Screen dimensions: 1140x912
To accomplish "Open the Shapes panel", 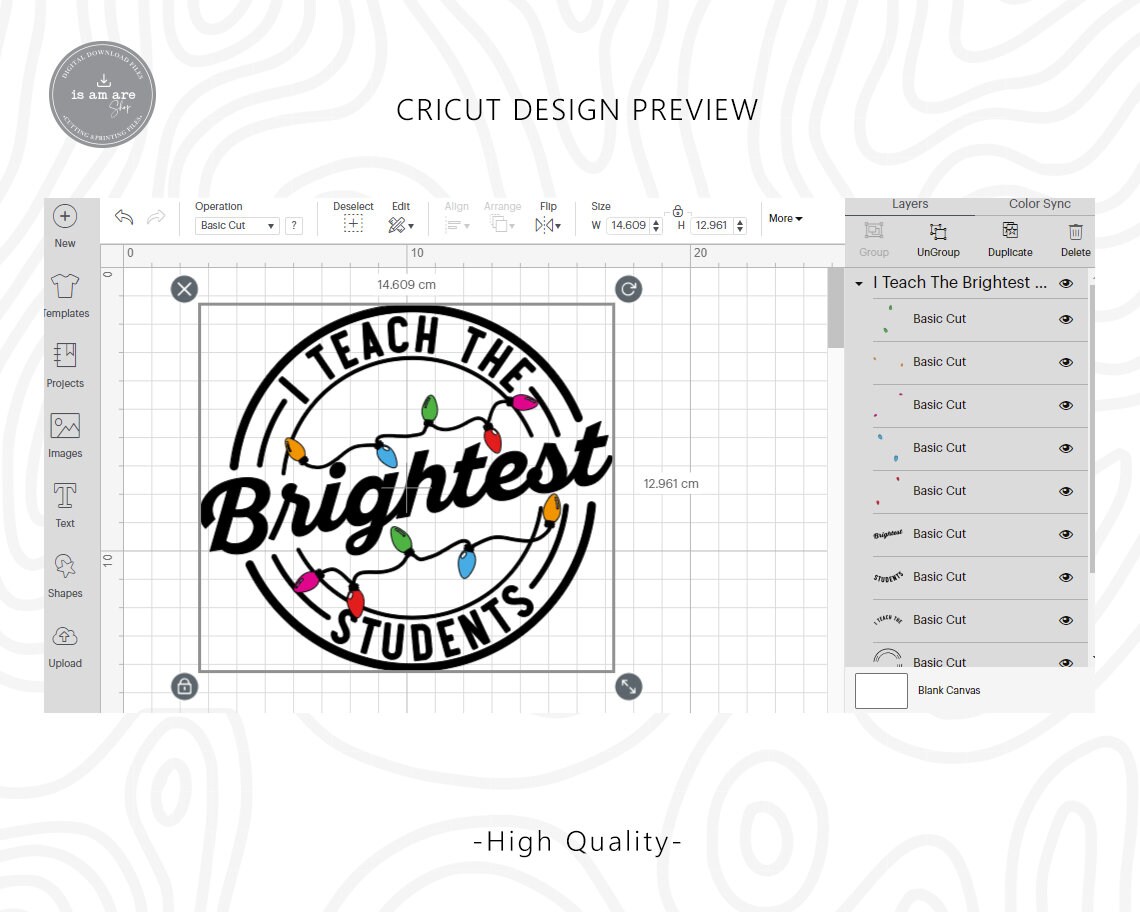I will pyautogui.click(x=65, y=573).
